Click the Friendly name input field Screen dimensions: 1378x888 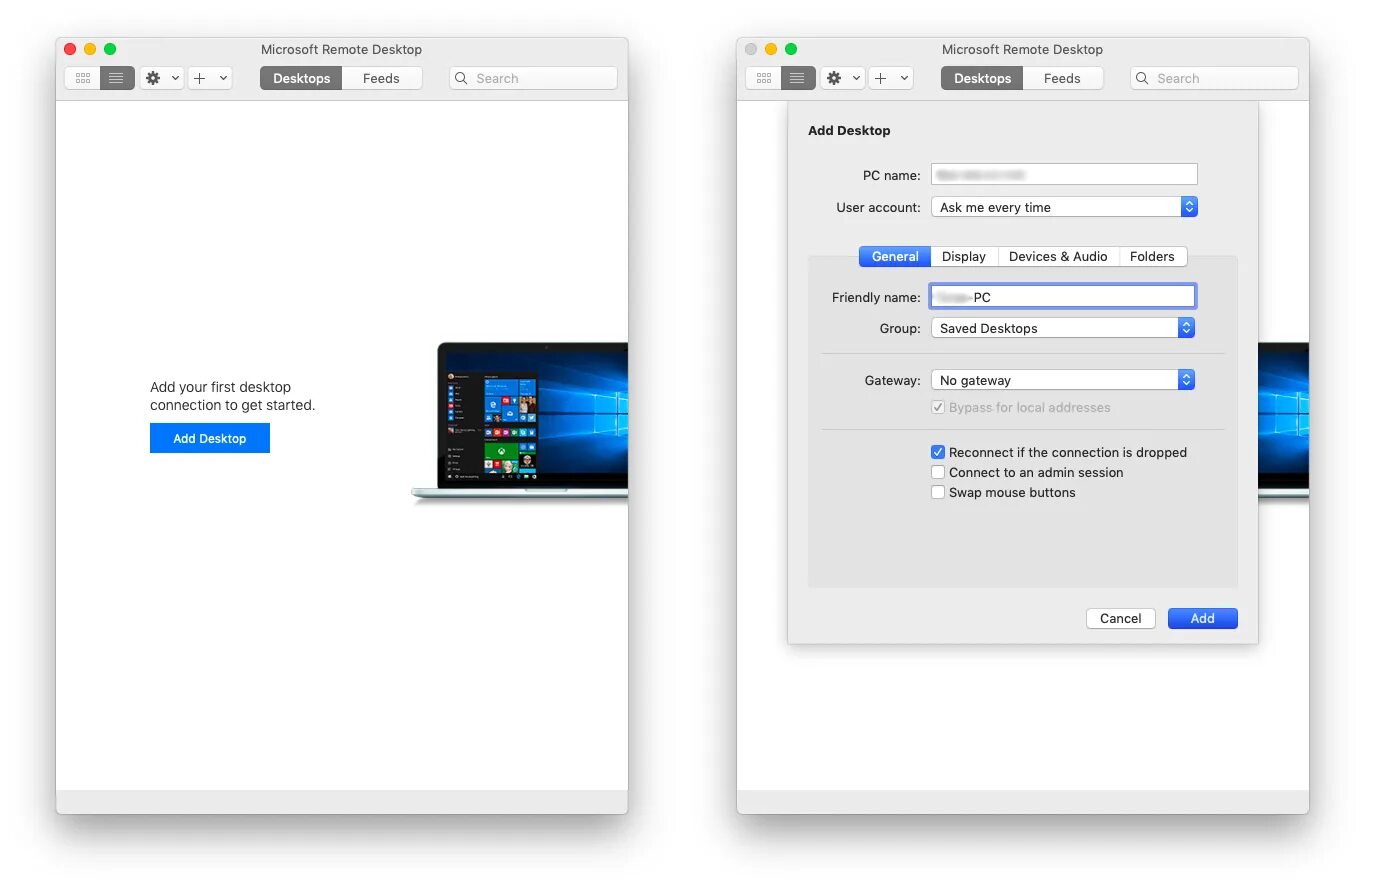tap(1063, 297)
